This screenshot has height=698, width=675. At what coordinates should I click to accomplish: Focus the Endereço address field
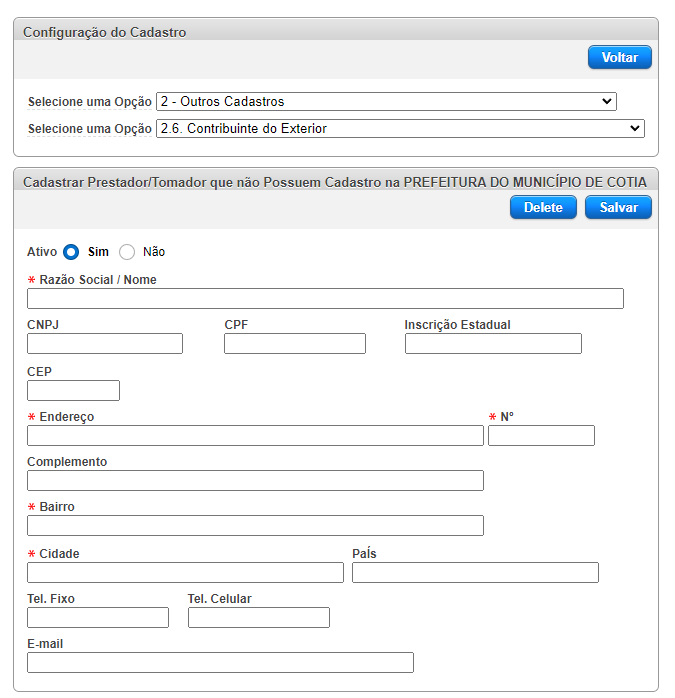255,435
